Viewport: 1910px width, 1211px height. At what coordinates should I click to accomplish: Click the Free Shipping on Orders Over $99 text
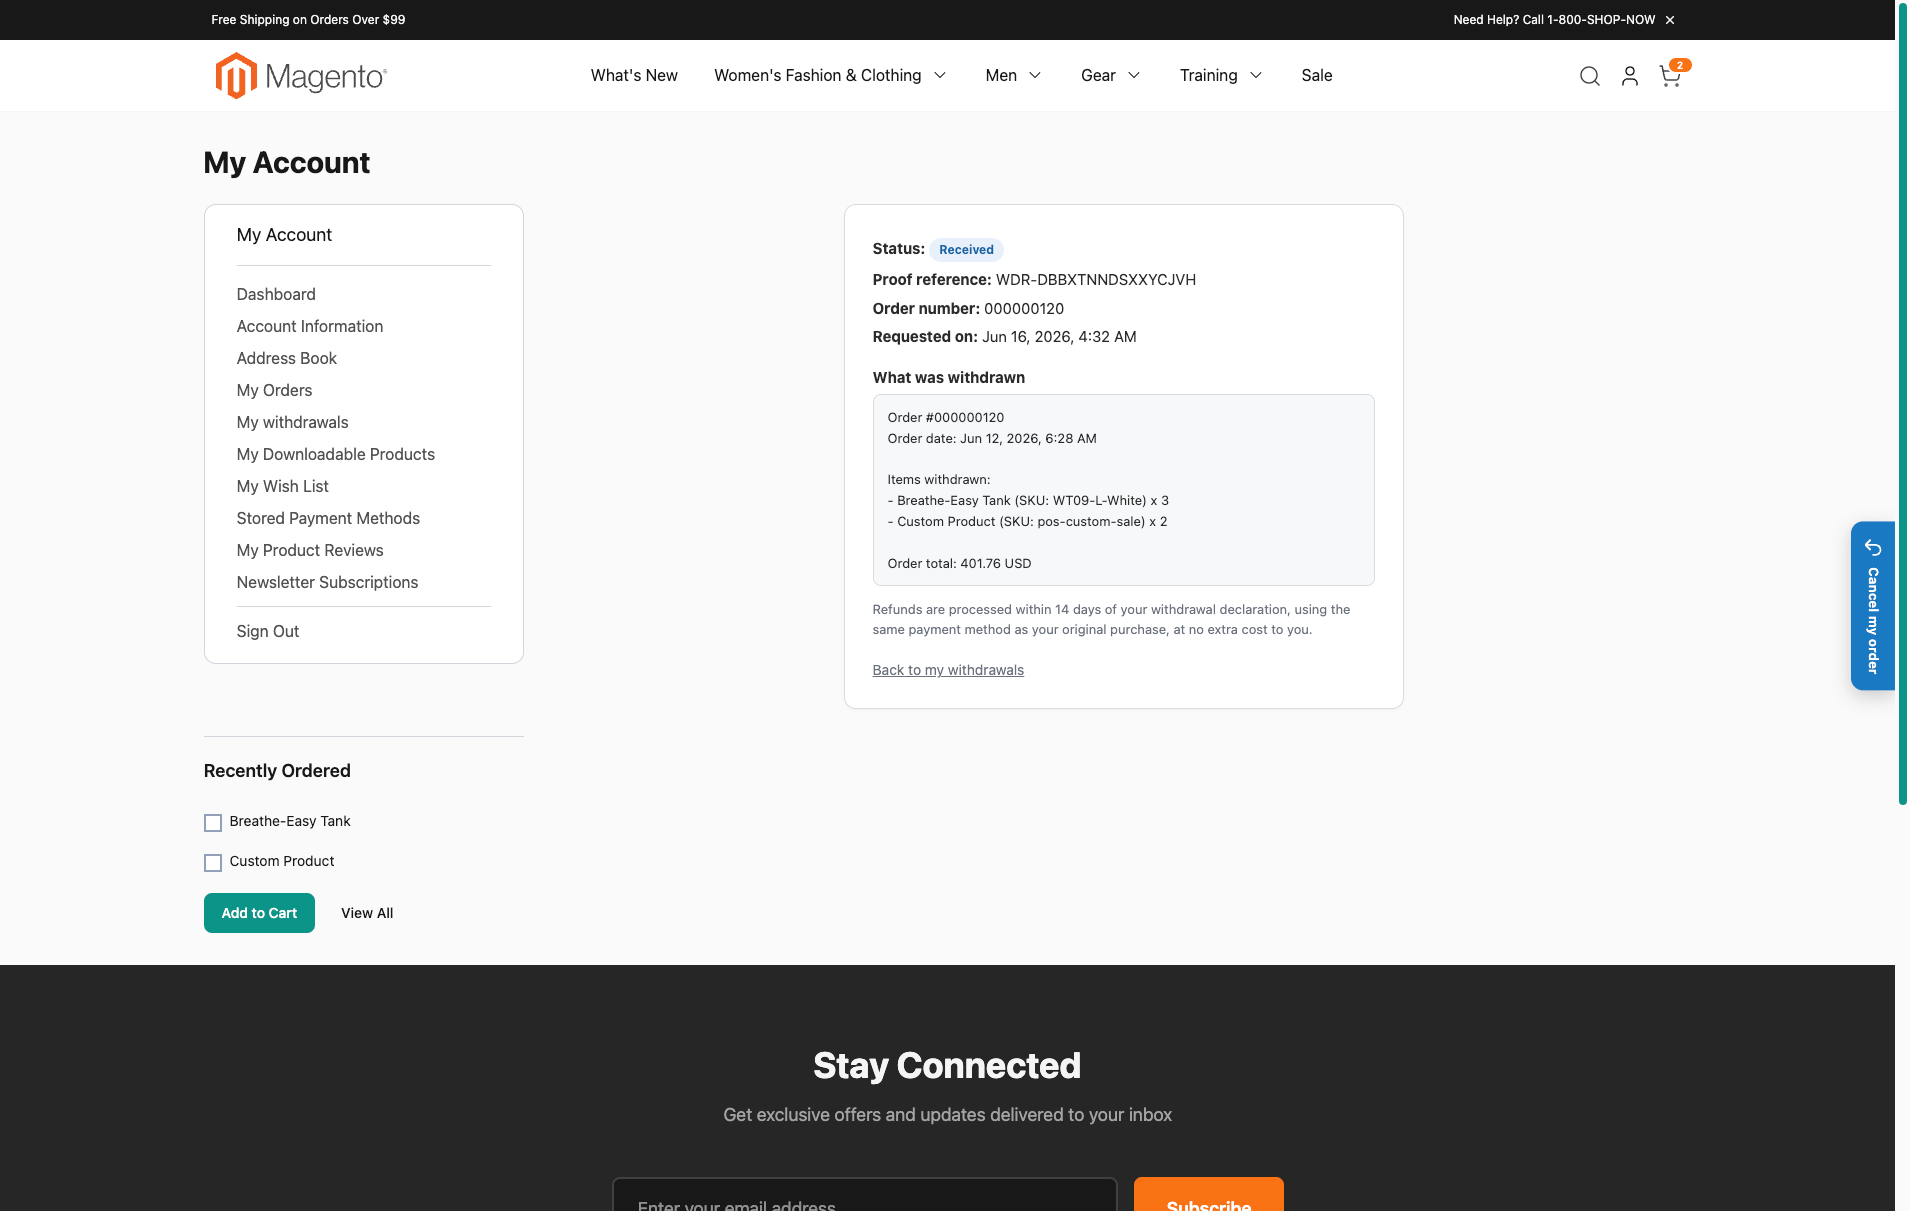coord(308,20)
